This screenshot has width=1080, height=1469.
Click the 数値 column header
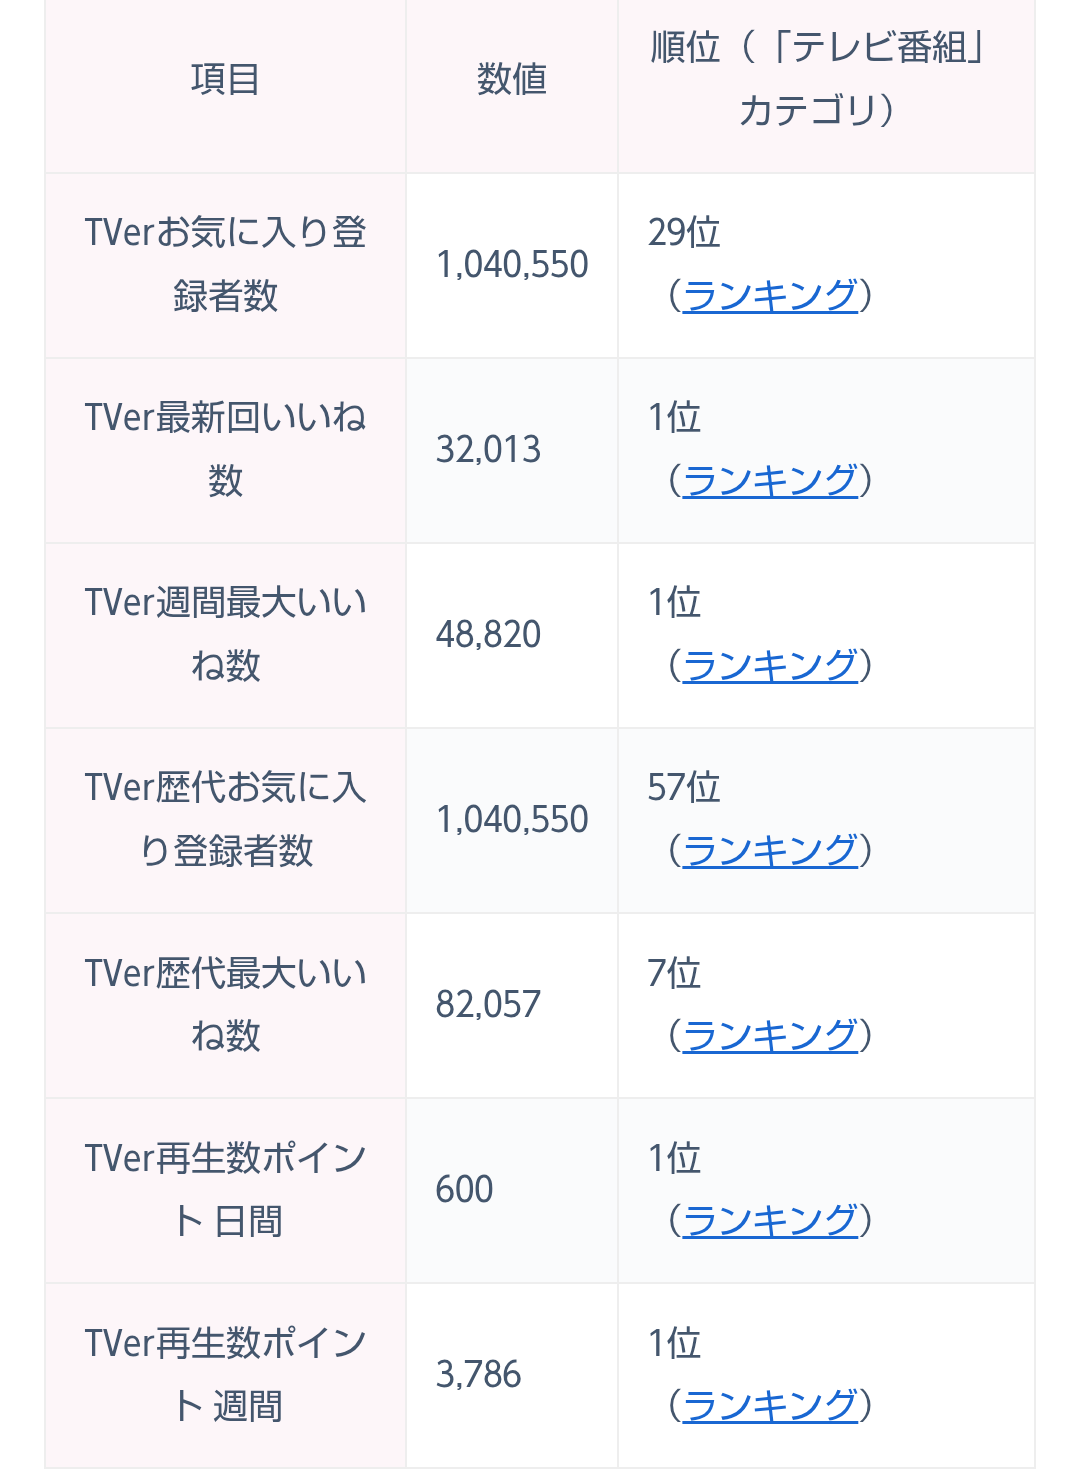coord(512,79)
